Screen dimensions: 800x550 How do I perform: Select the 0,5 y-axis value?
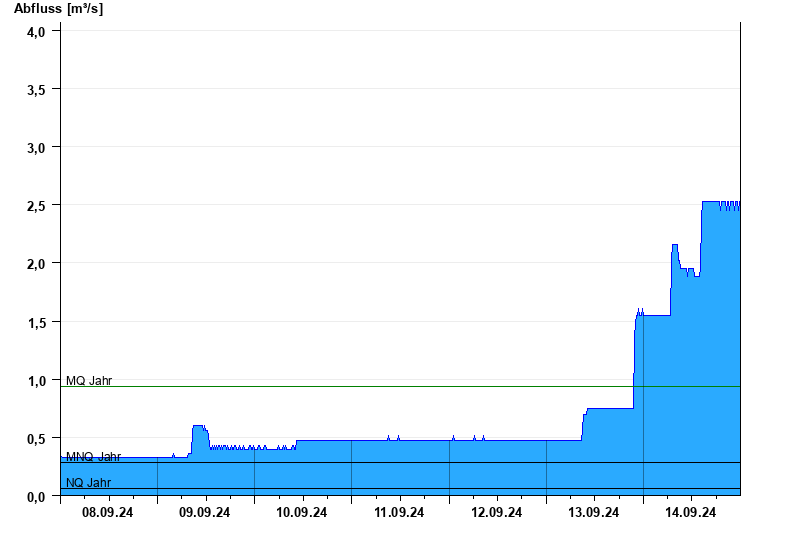tap(36, 439)
